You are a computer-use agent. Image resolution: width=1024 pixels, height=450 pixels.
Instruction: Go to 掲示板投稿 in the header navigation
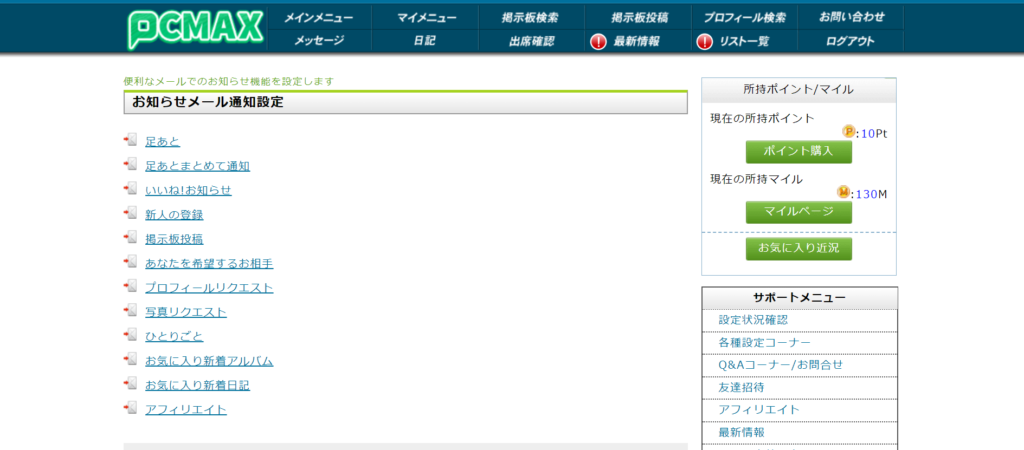[639, 18]
